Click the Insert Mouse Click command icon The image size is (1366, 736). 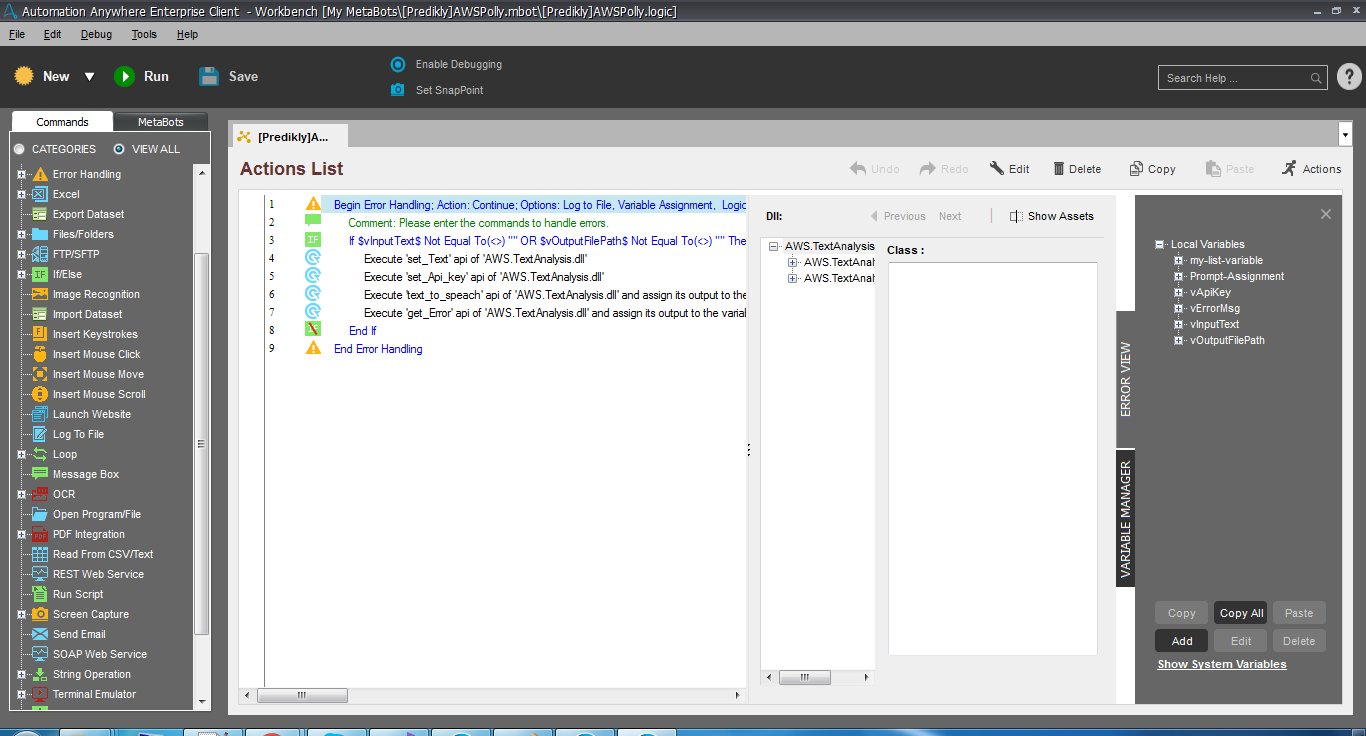[x=40, y=354]
